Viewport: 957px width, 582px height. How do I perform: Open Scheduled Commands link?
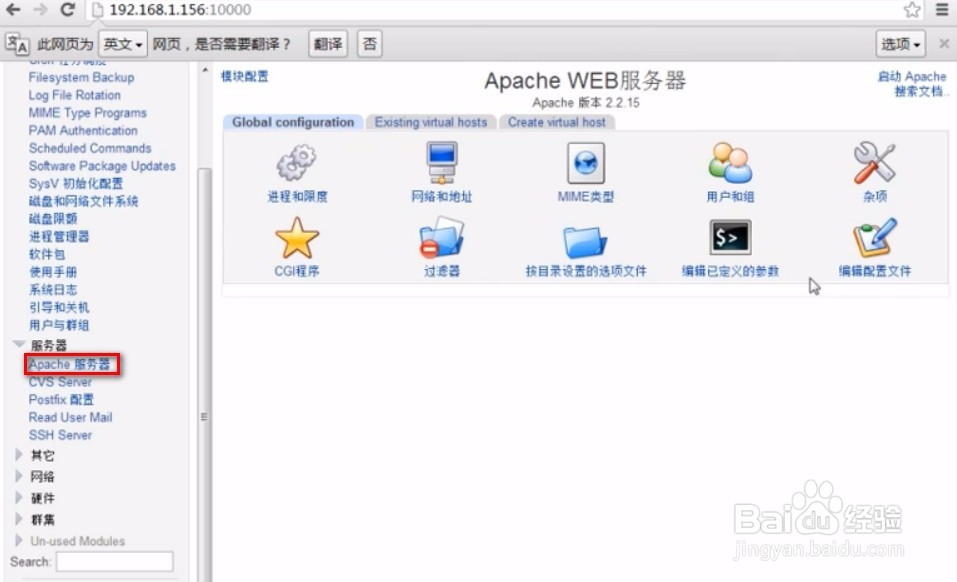[90, 148]
